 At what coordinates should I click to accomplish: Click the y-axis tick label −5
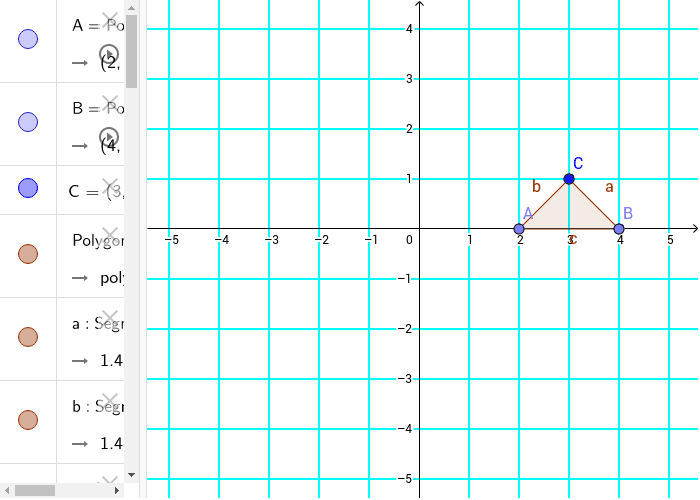(406, 479)
